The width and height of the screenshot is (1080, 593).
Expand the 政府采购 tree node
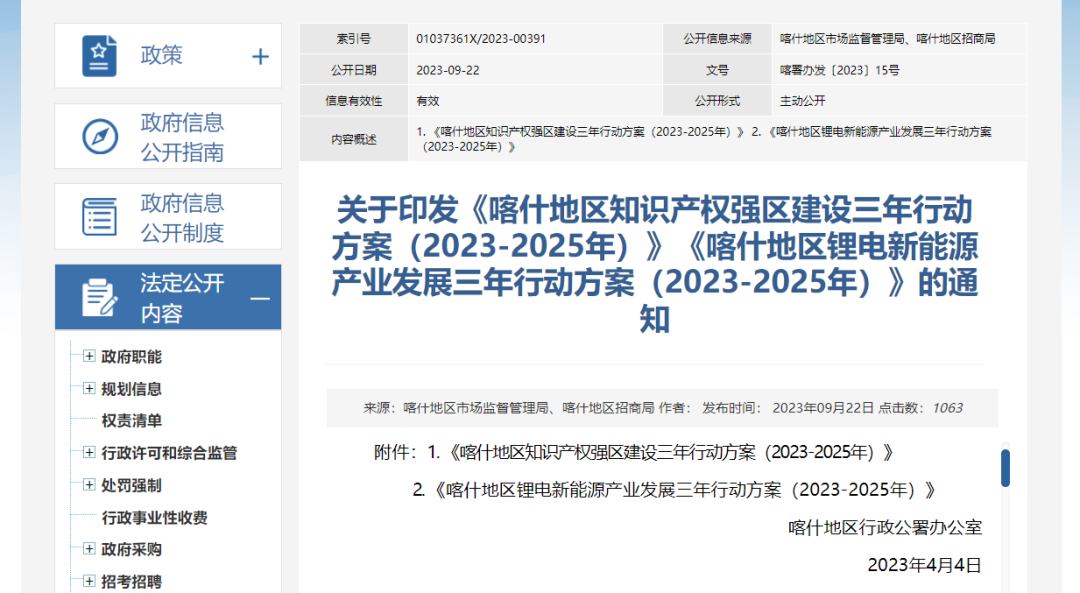coord(89,549)
